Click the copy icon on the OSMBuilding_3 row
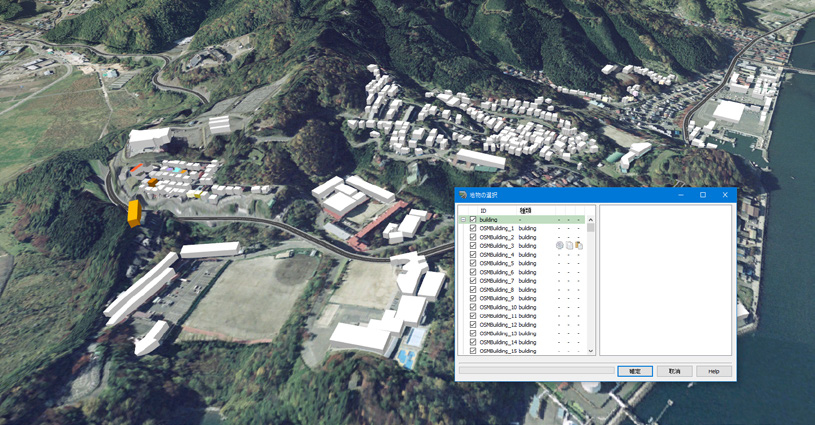Screen dimensions: 815x425 (569, 245)
